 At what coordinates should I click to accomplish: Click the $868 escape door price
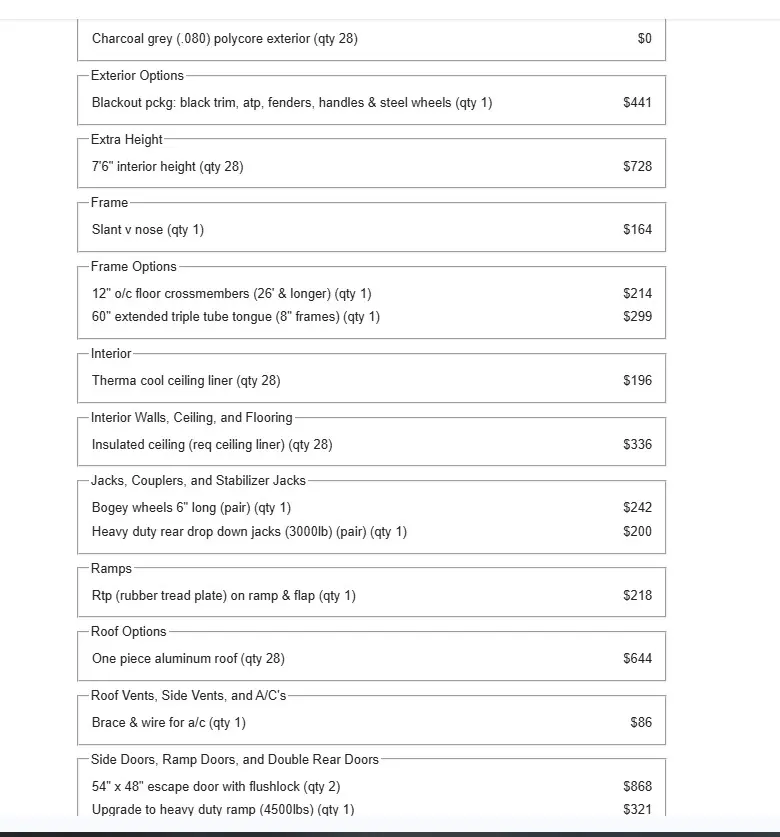pos(637,786)
